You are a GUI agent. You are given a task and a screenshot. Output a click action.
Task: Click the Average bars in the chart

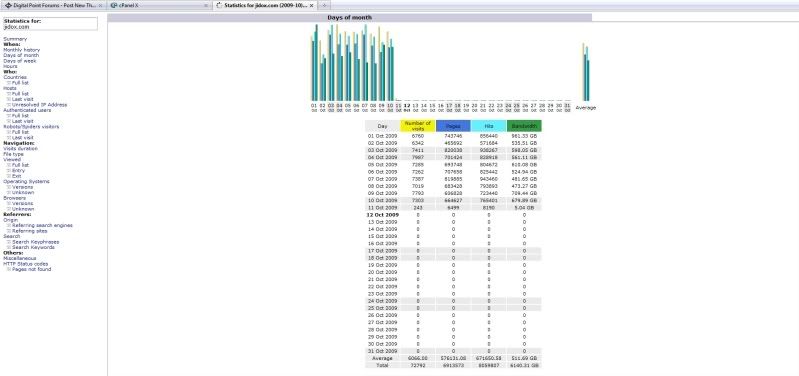click(586, 72)
